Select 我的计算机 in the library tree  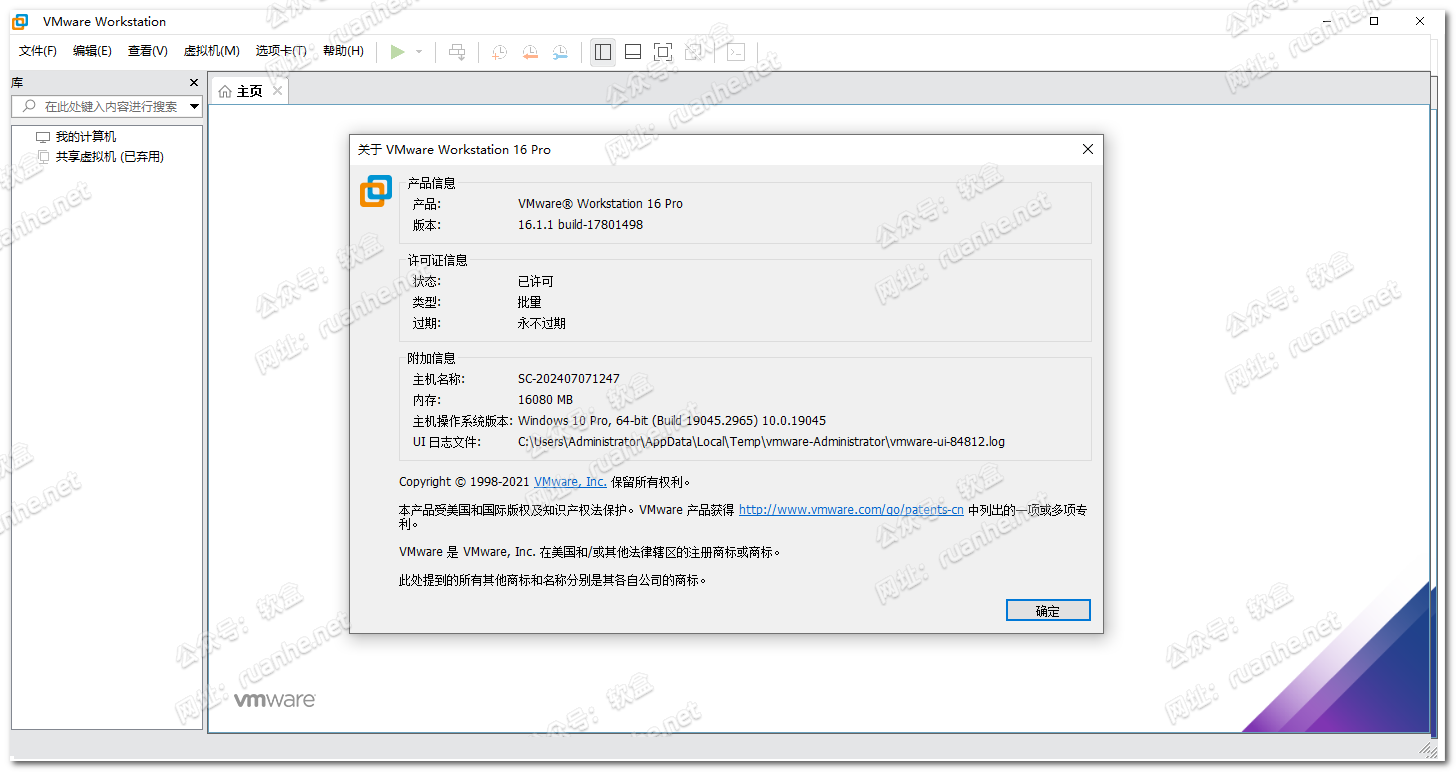[x=85, y=137]
